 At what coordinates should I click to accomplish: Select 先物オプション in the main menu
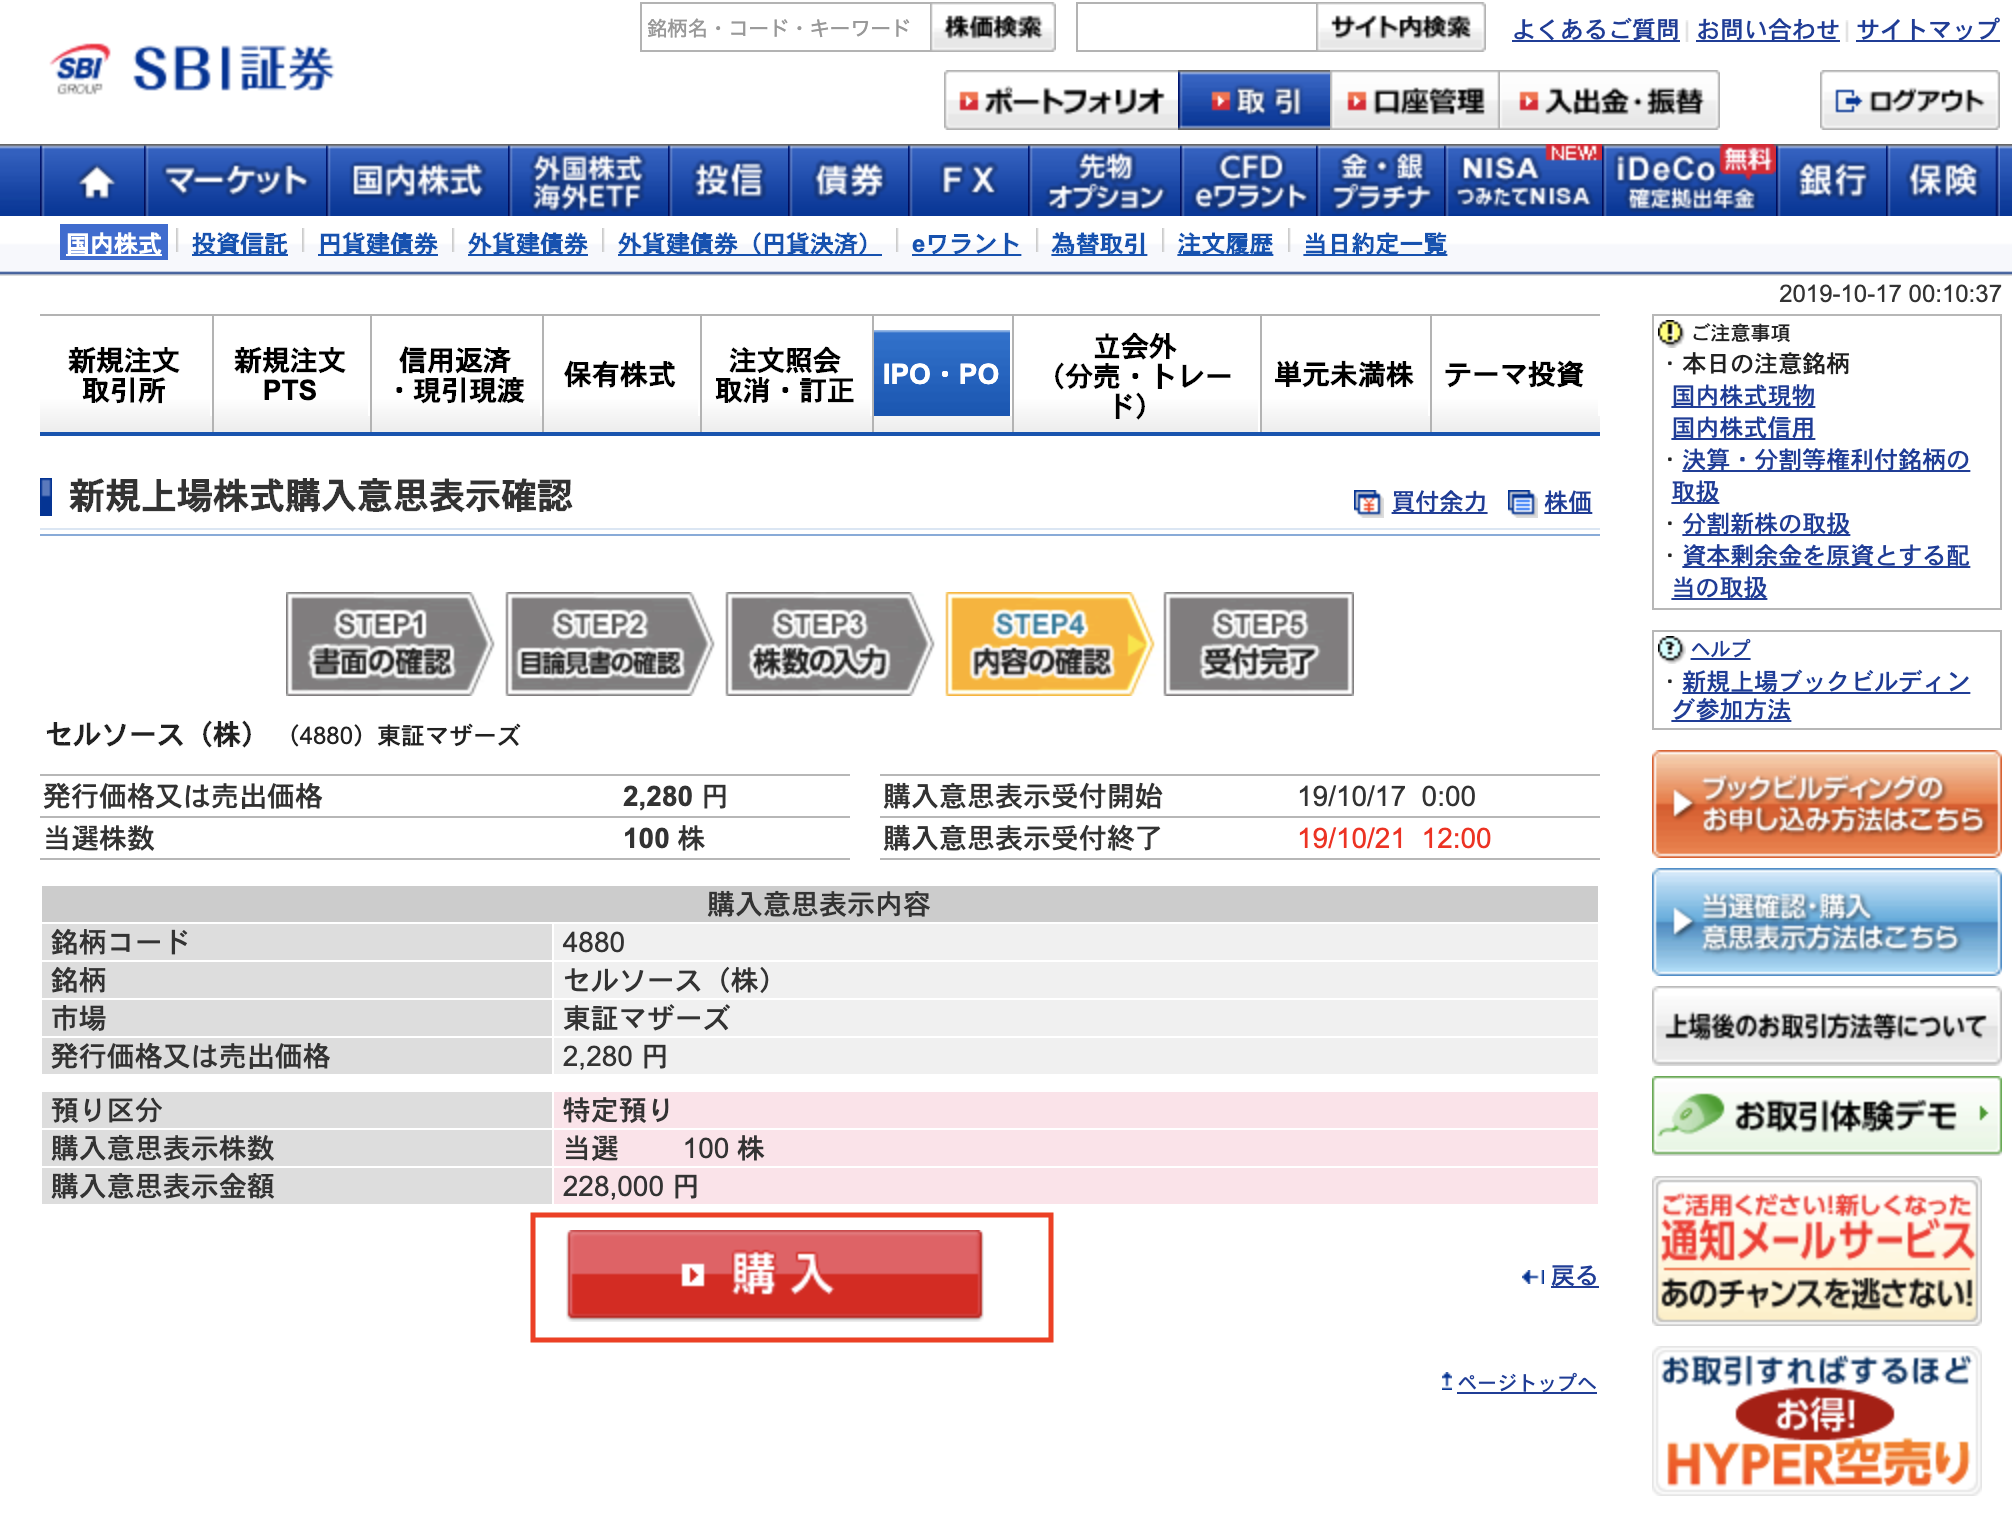pos(1105,181)
